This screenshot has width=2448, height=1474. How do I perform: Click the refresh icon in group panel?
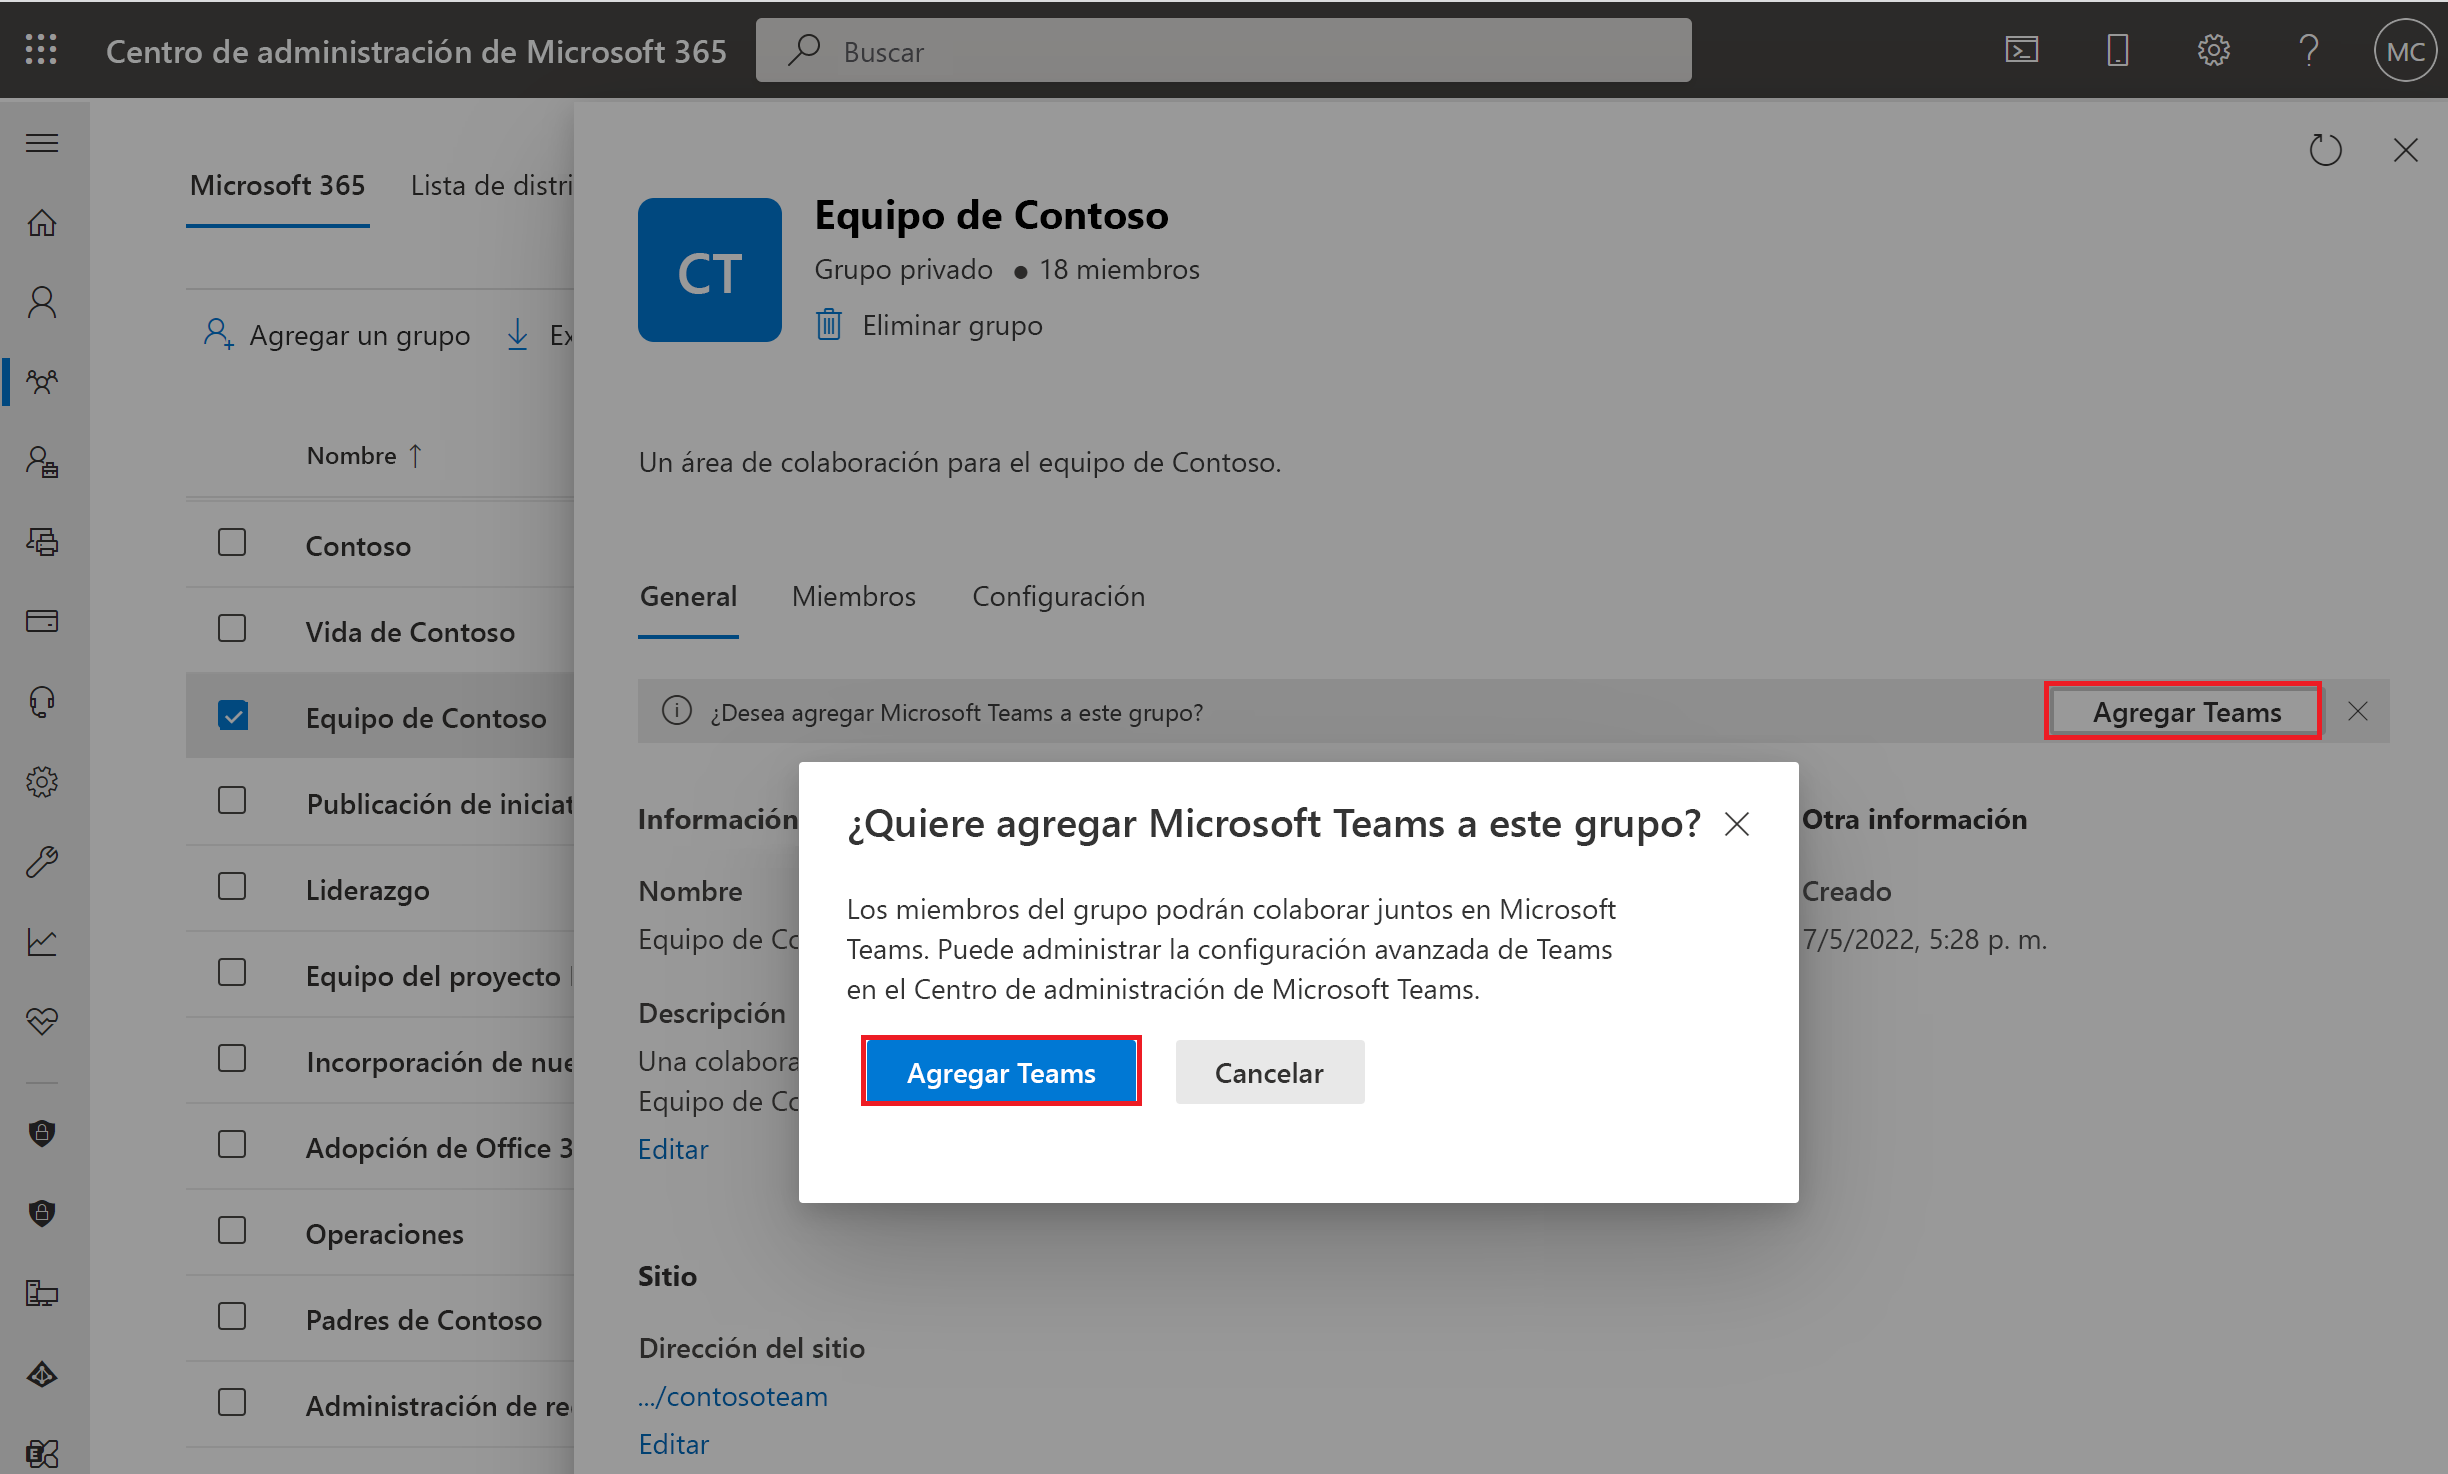click(2325, 150)
